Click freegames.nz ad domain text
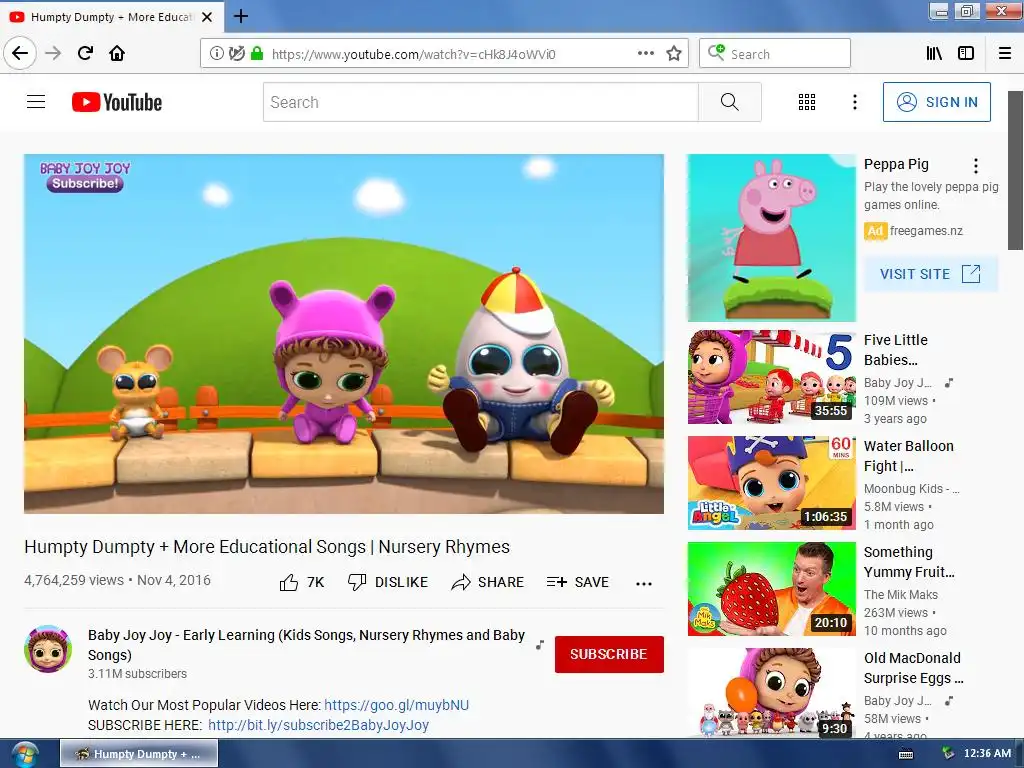 point(926,231)
